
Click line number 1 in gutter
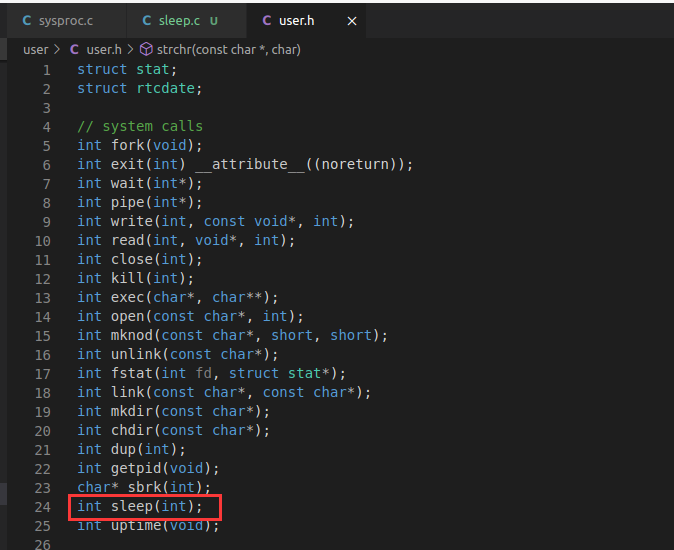[46, 70]
